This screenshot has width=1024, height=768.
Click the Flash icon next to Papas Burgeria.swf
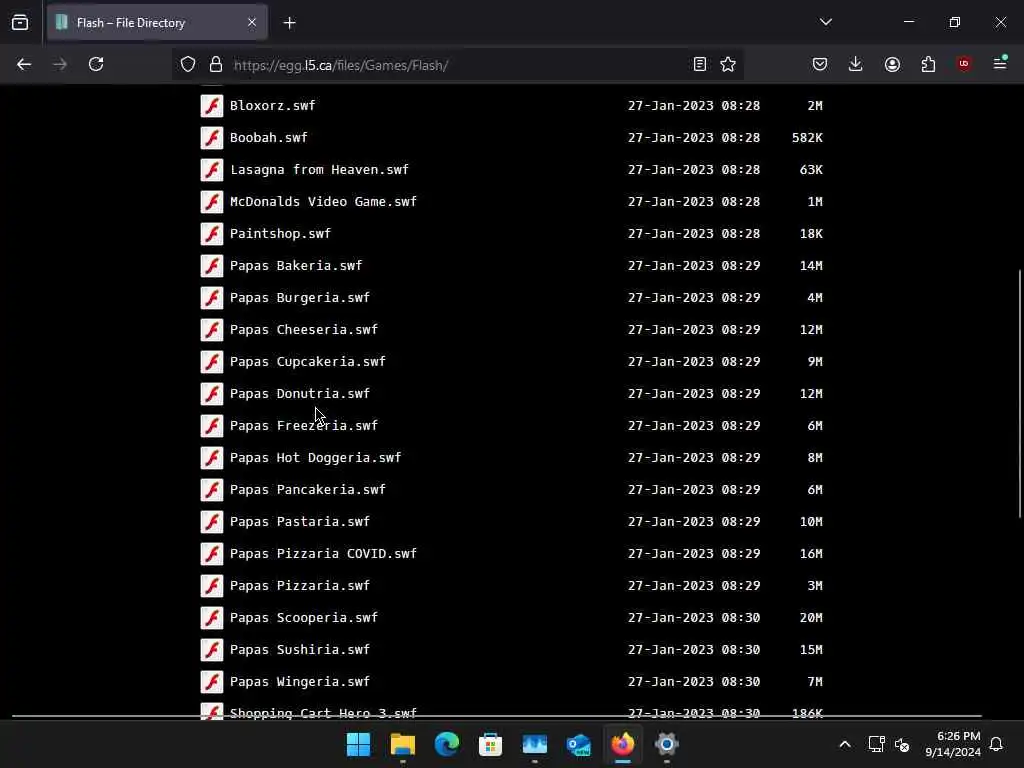pos(212,298)
